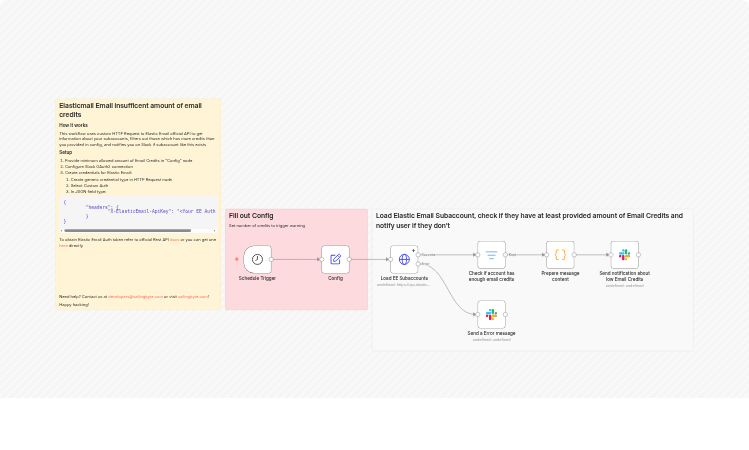Select the Schedule Trigger clock node
Screen dimensions: 749x450
point(257,259)
